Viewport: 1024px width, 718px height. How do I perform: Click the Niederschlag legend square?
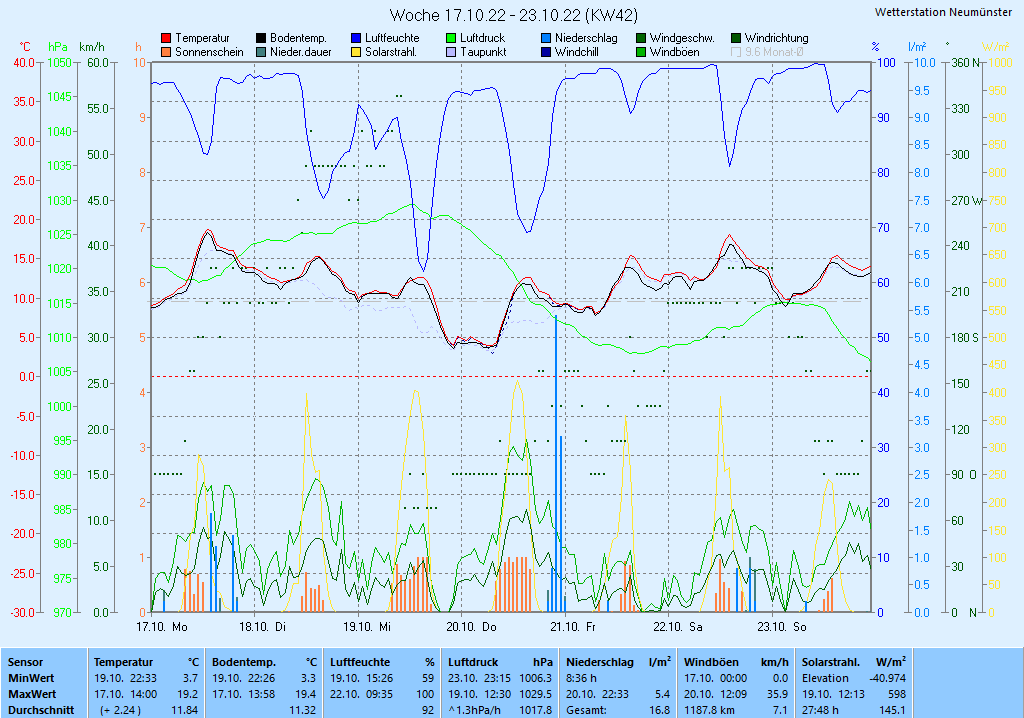pos(546,38)
